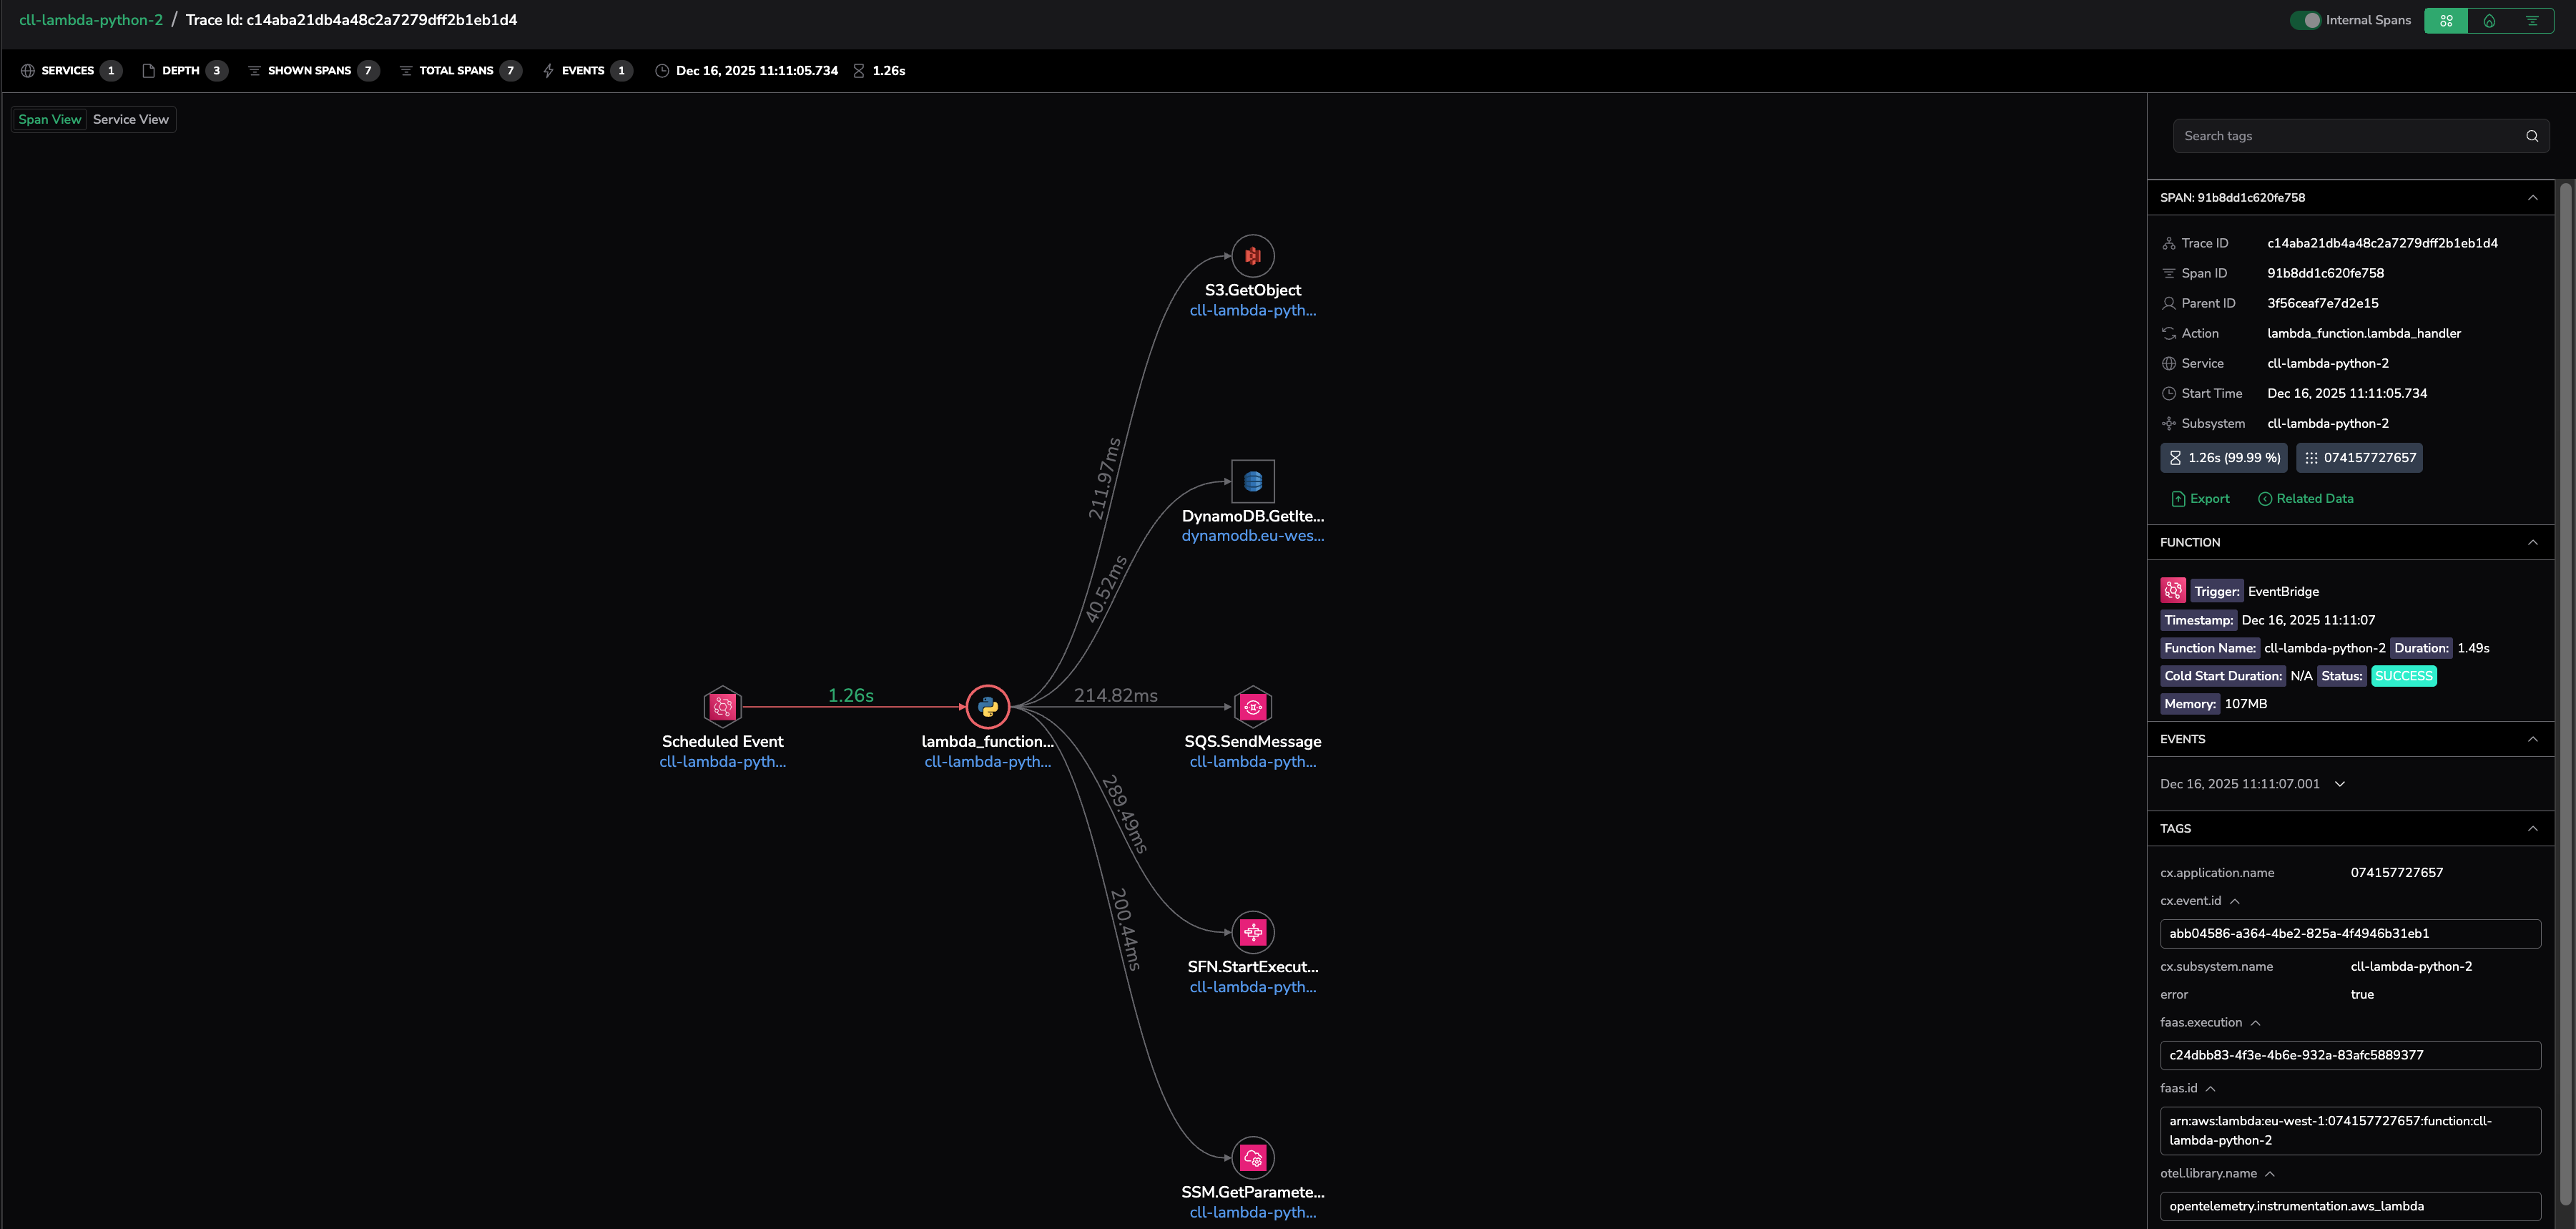Collapse the cx.event.id tag value
The image size is (2576, 1229).
(x=2234, y=901)
